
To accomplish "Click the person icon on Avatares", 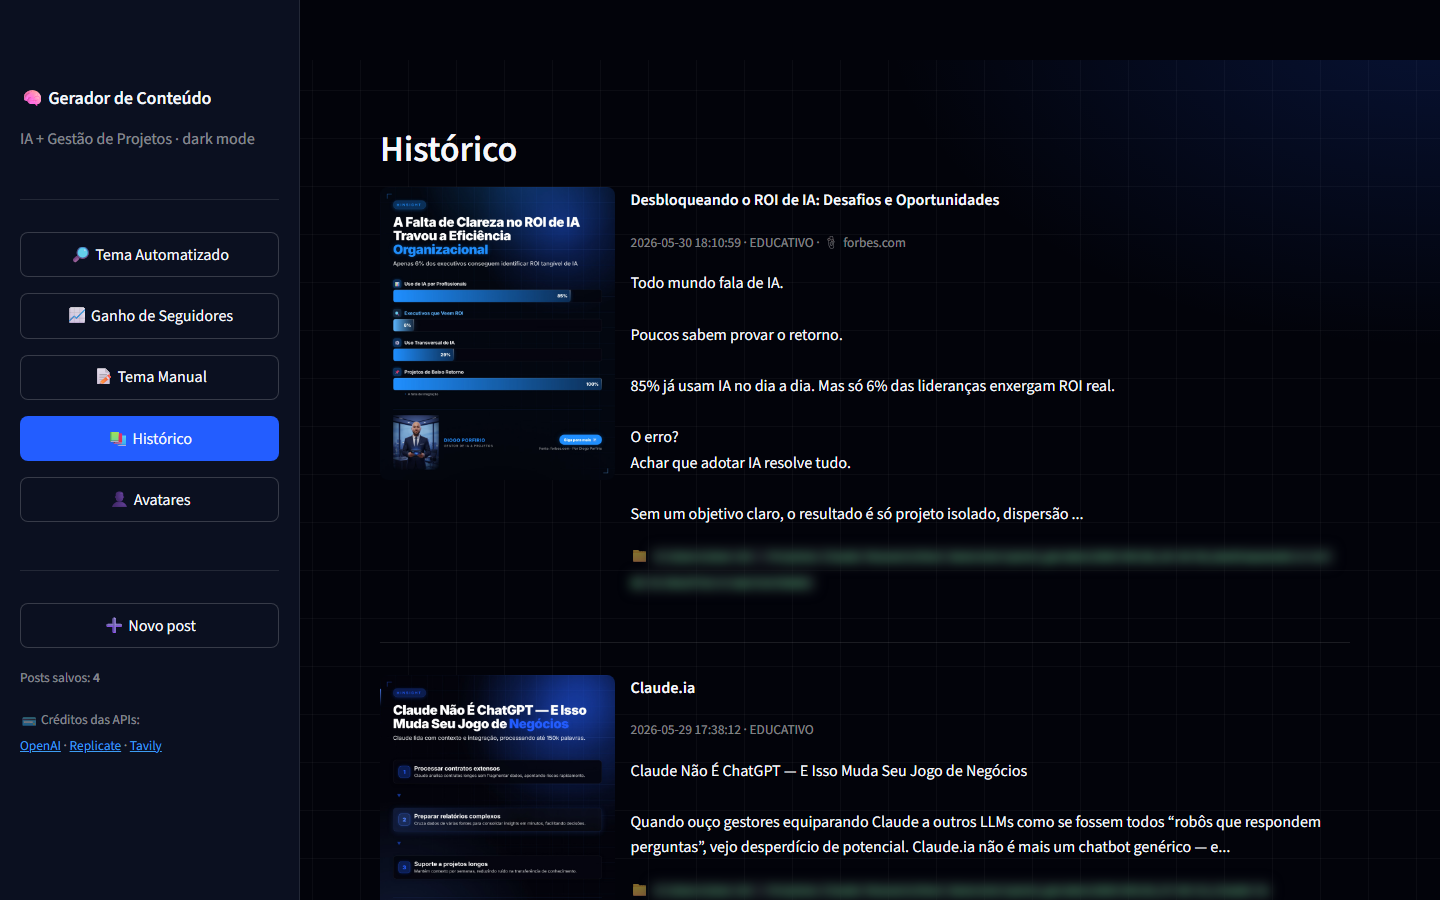I will [x=120, y=500].
